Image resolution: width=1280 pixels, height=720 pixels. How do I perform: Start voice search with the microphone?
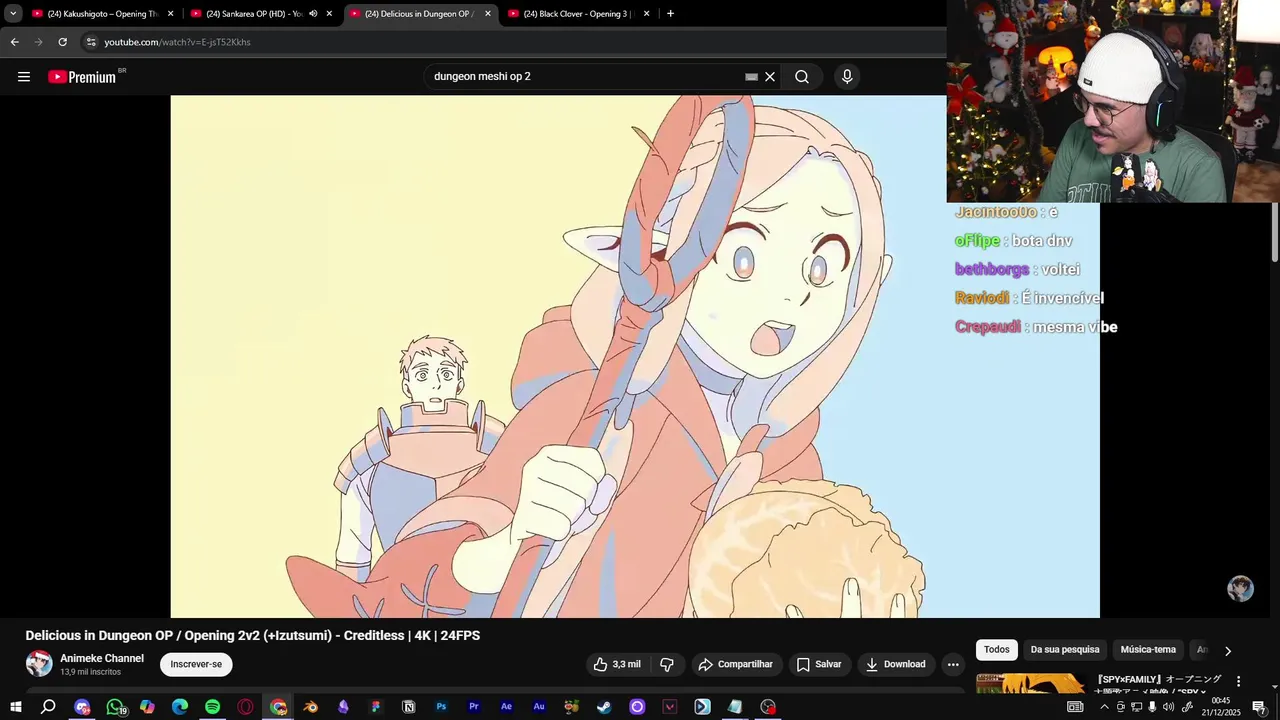tap(847, 77)
